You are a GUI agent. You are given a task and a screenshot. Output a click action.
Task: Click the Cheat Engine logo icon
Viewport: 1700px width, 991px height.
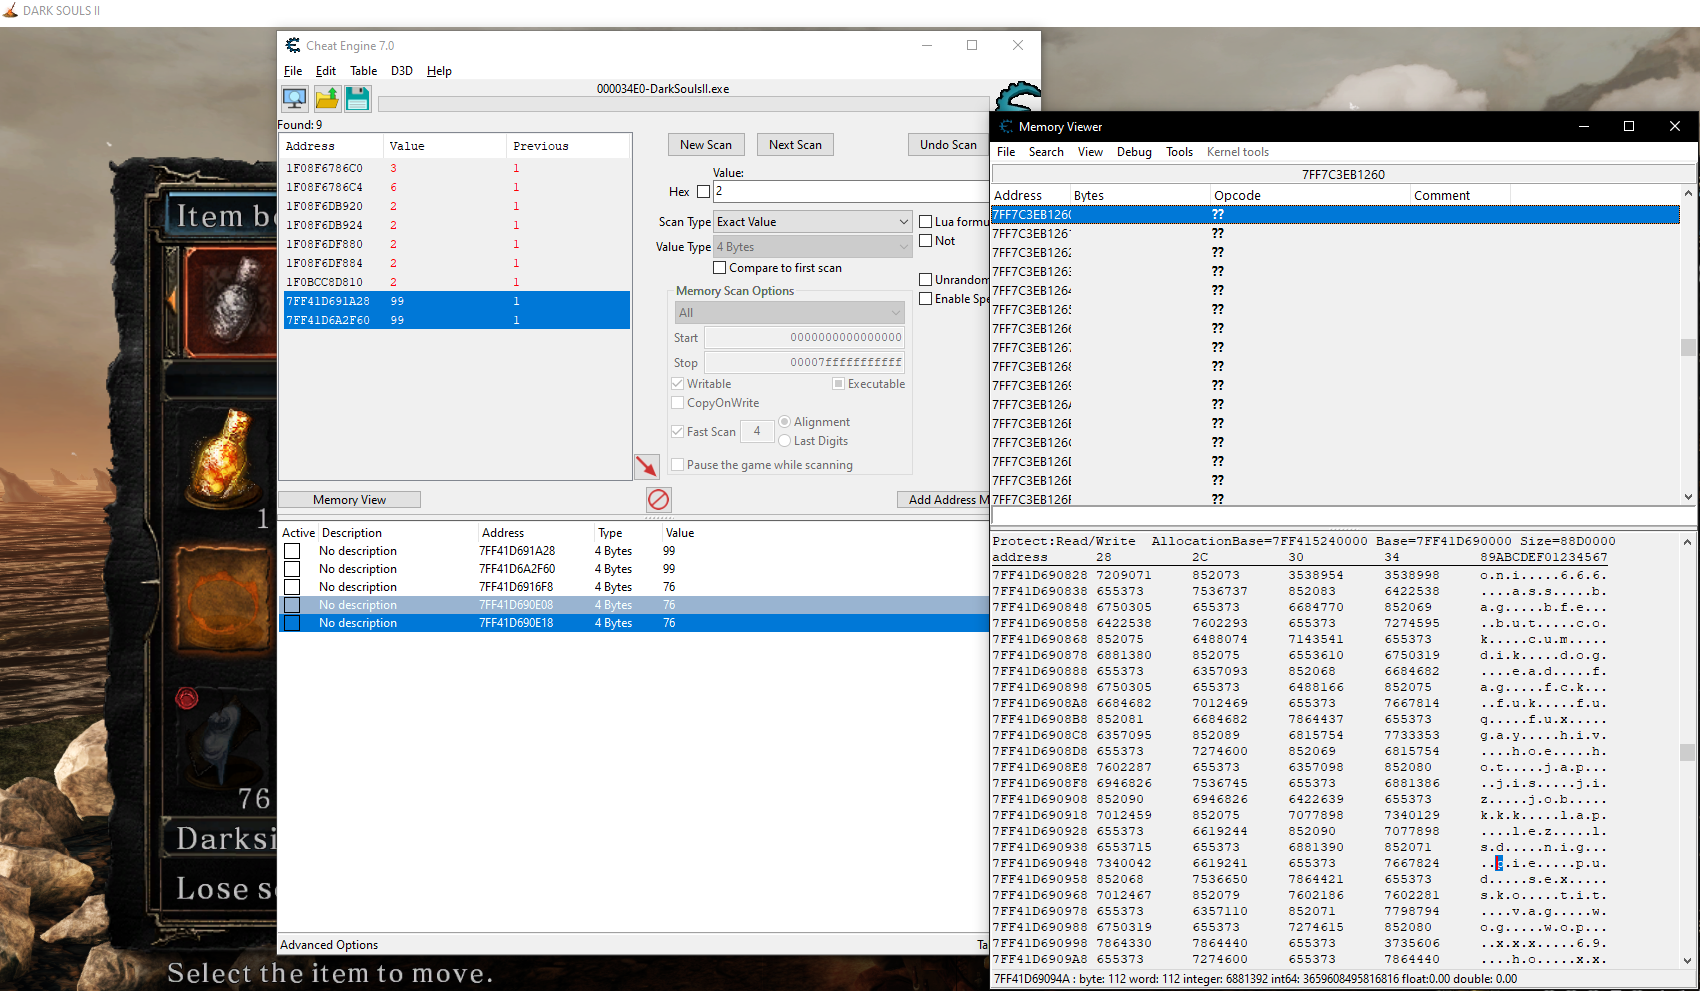pyautogui.click(x=1017, y=97)
